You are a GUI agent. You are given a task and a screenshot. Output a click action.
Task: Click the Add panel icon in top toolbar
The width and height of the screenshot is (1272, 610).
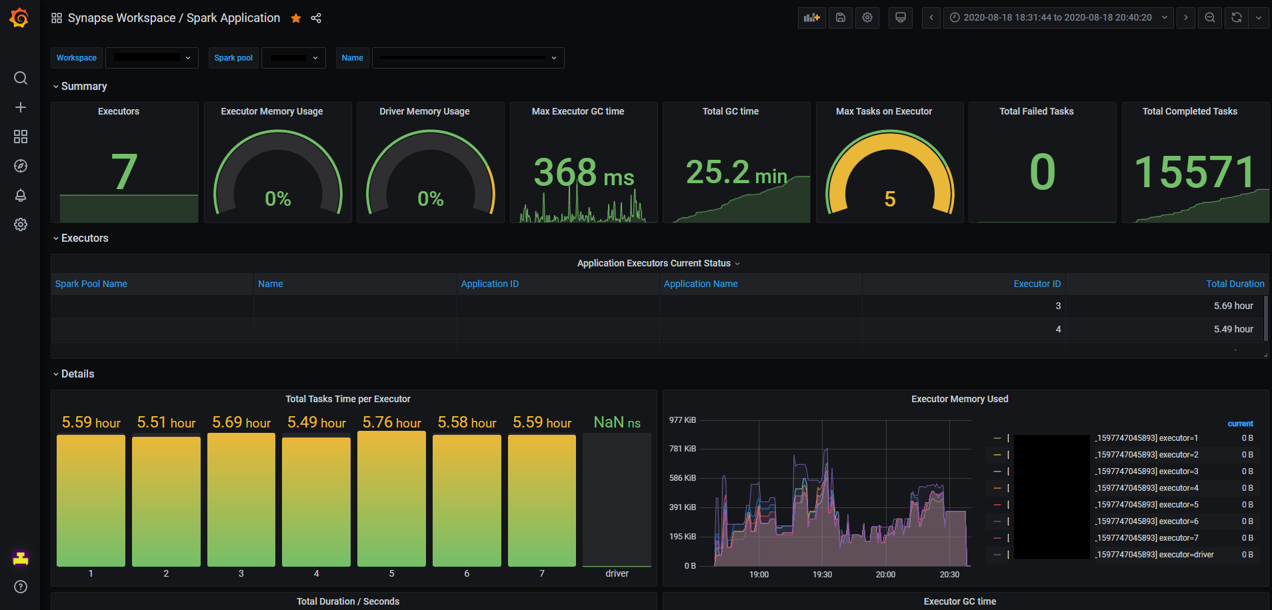click(x=812, y=17)
